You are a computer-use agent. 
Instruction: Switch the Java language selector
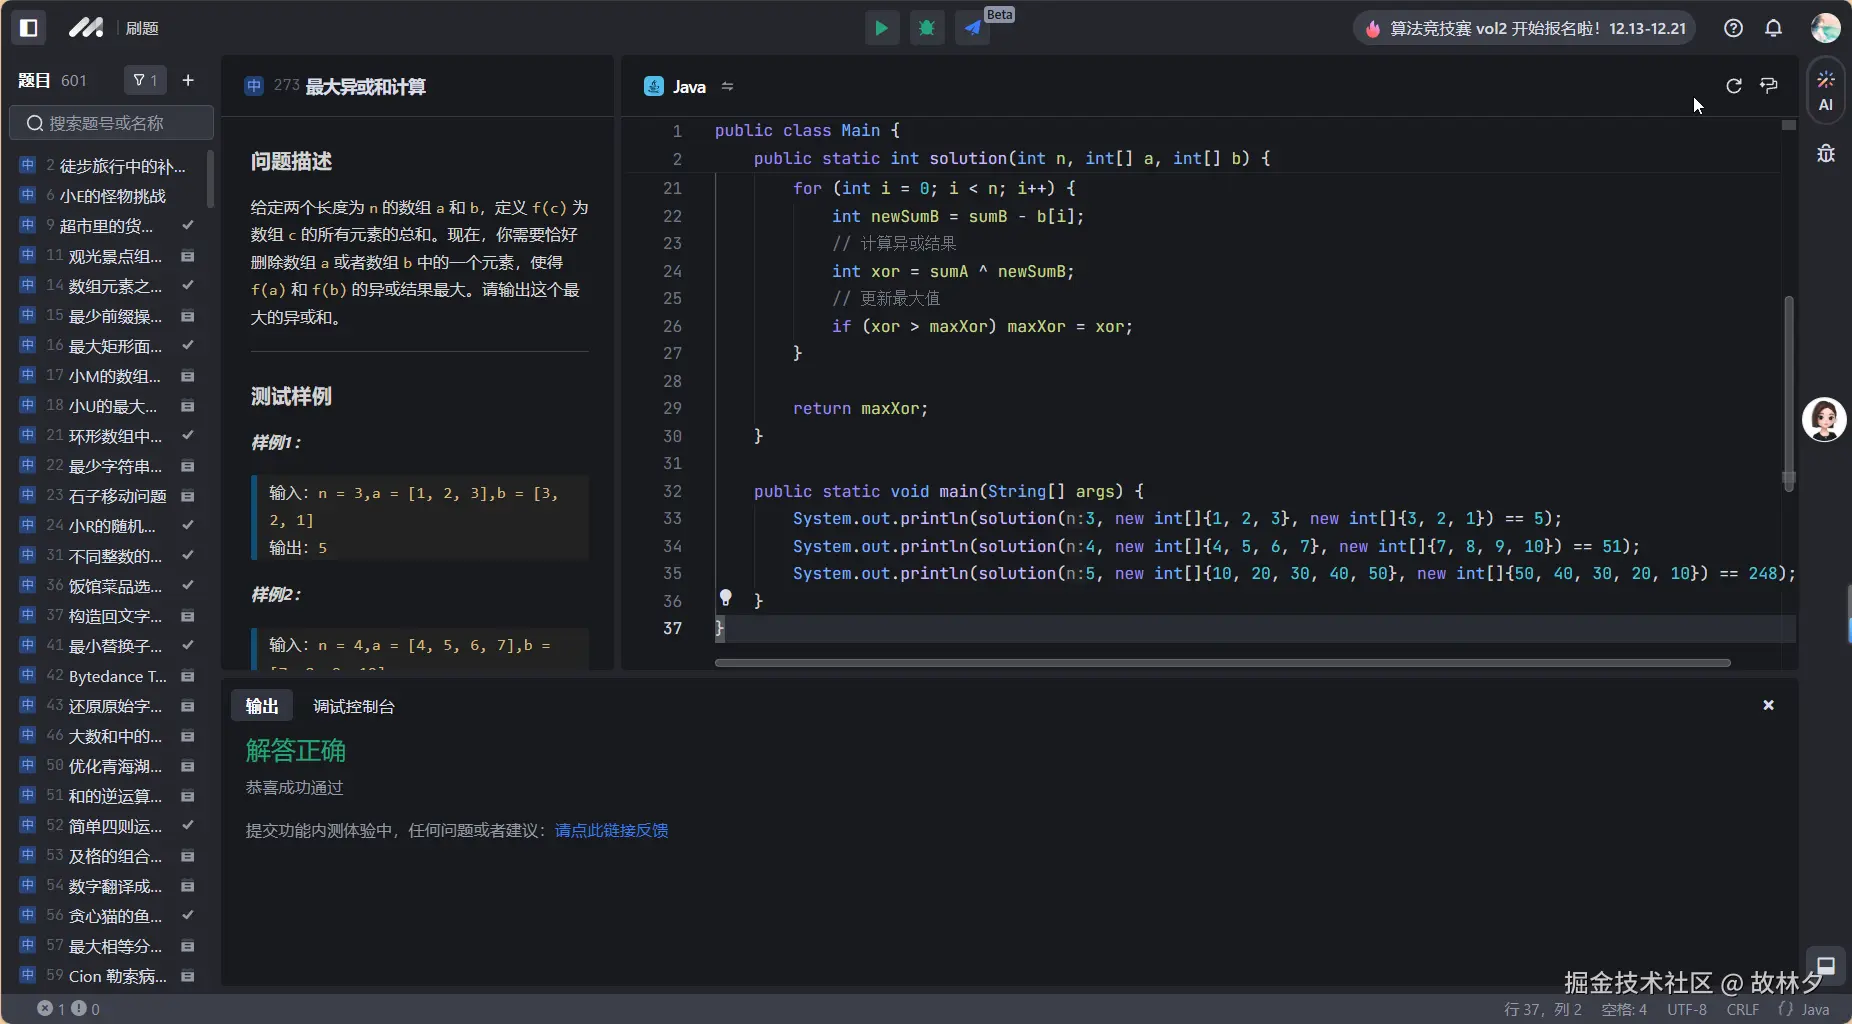tap(689, 87)
